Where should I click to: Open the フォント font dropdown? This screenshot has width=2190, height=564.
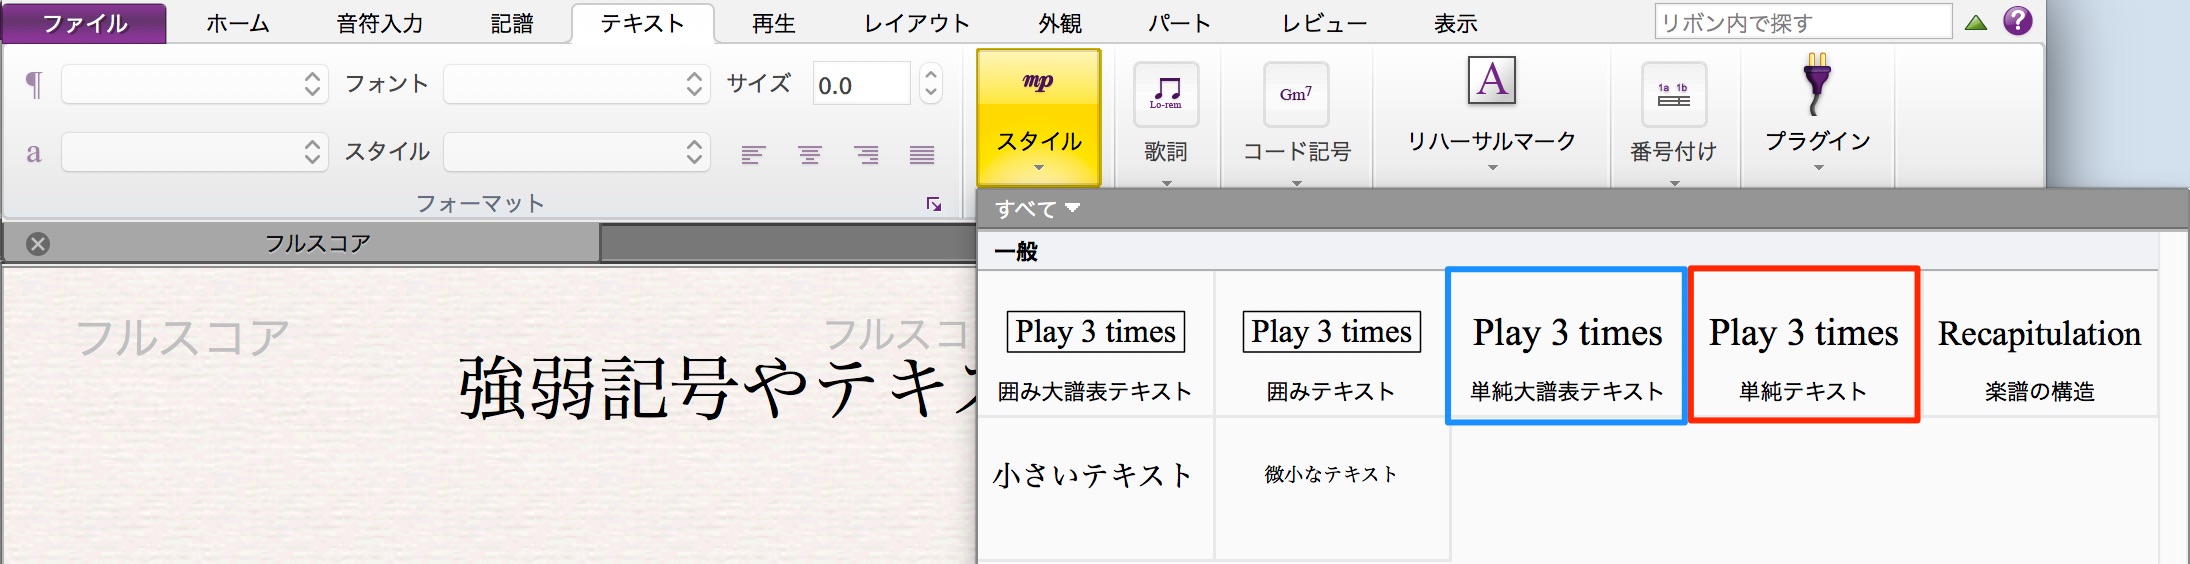tap(577, 84)
